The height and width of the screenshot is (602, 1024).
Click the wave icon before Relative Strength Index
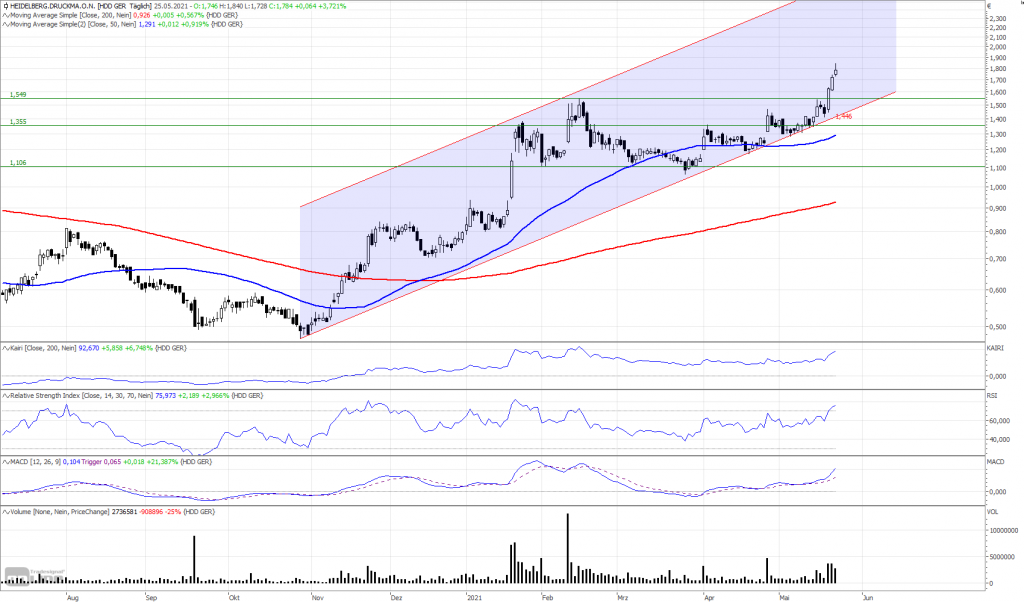(x=5, y=396)
